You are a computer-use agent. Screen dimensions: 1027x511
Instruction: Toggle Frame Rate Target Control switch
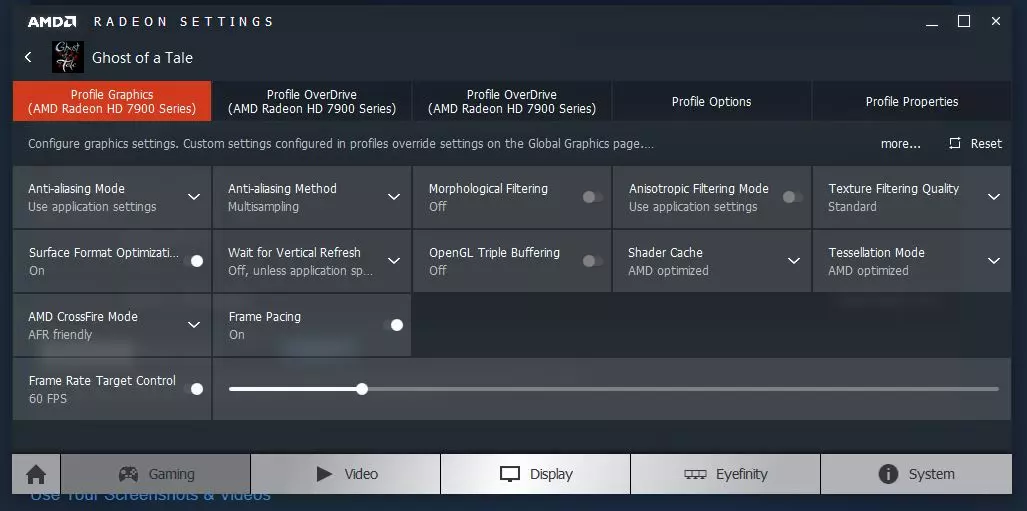(196, 389)
